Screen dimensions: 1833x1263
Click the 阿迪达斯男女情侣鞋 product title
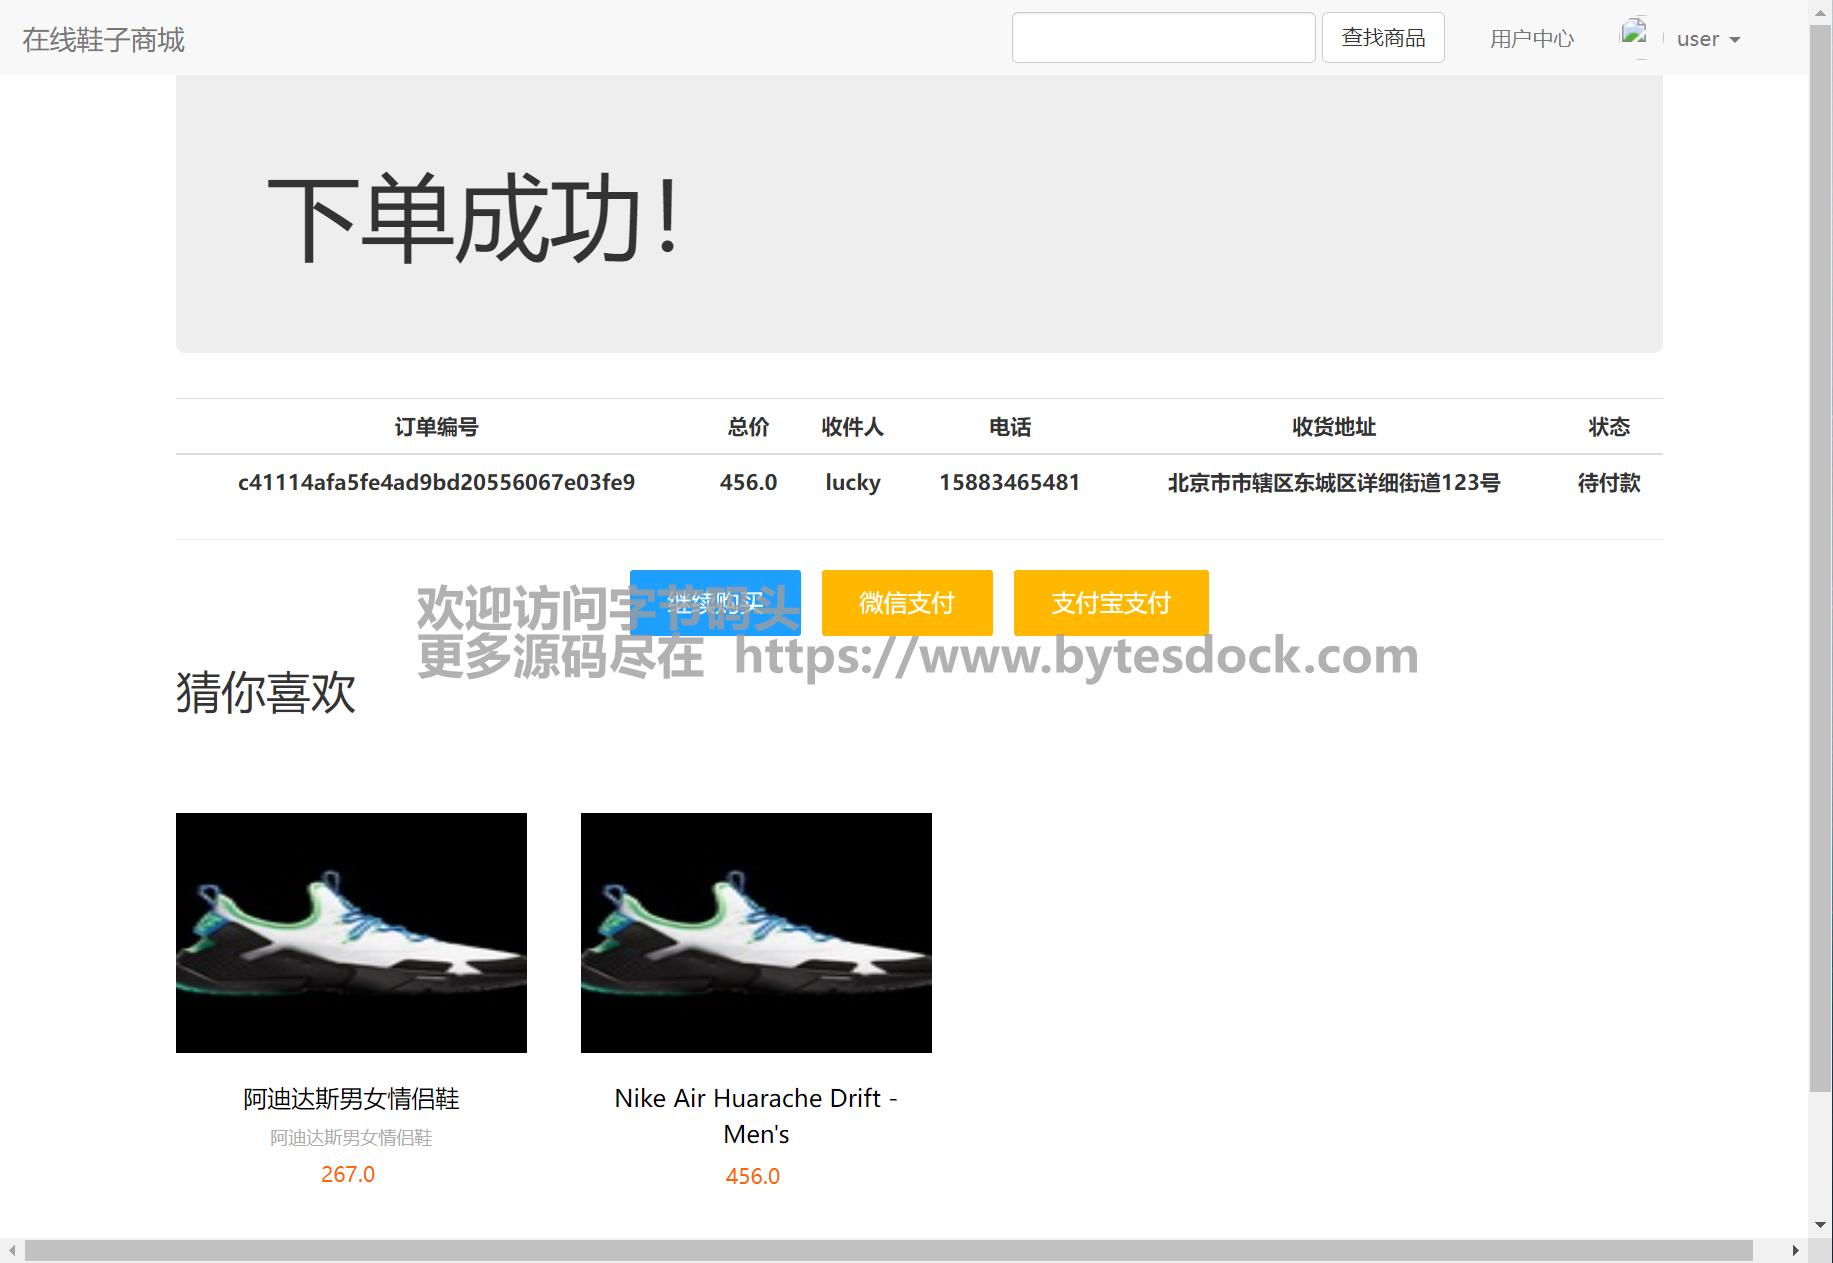tap(351, 1098)
